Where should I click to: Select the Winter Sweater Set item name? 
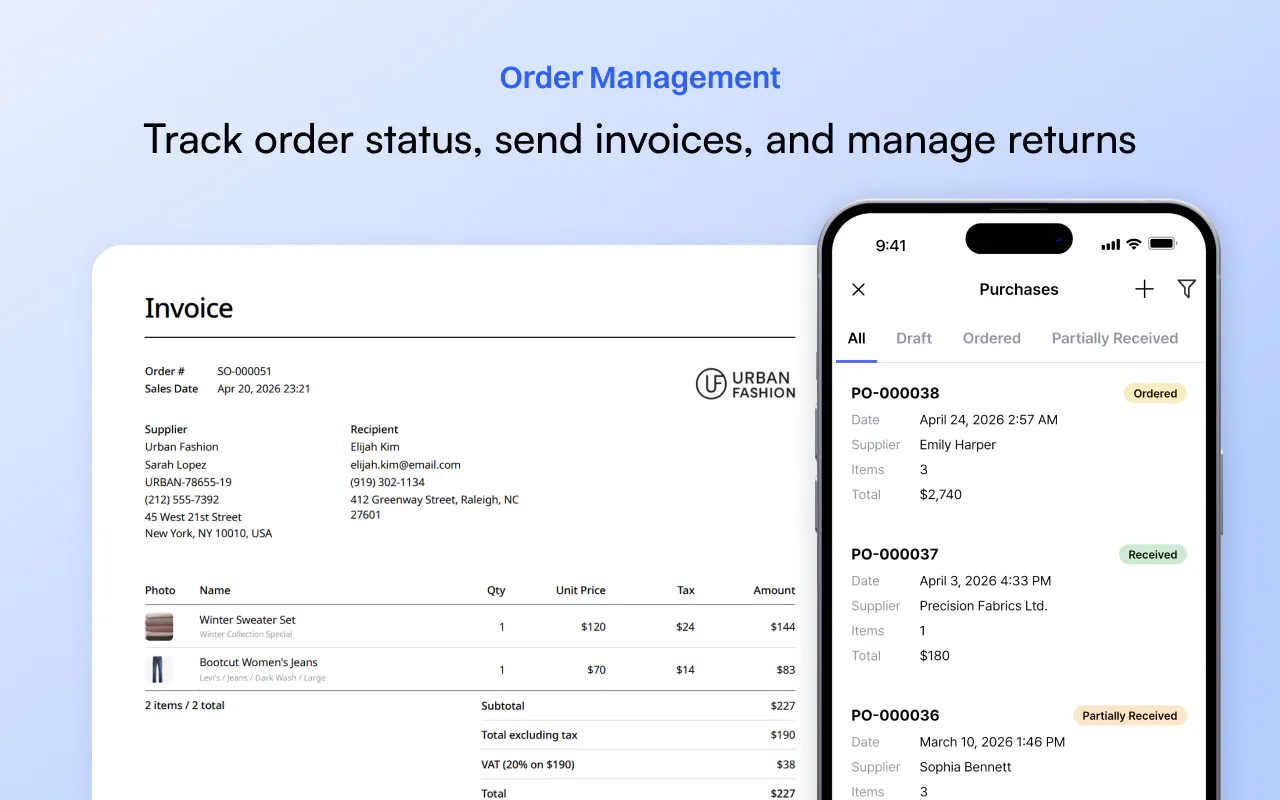[247, 620]
